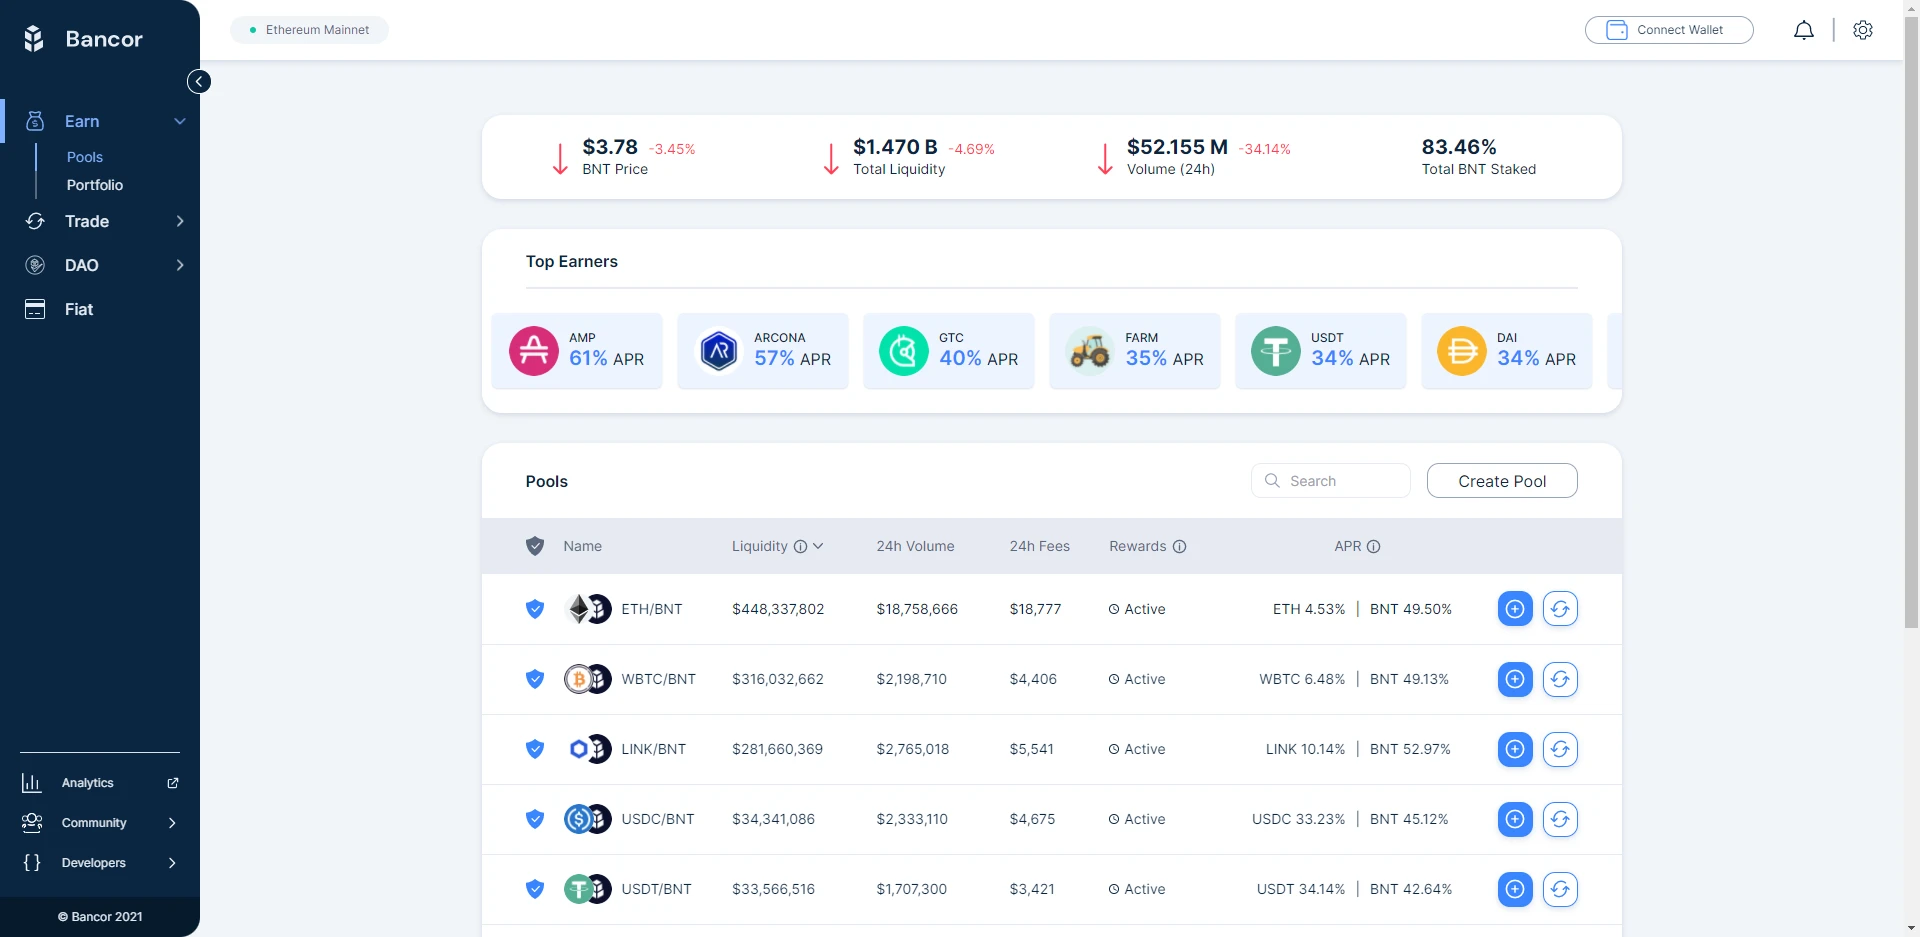Add liquidity to the USDC/BNT pool
This screenshot has width=1920, height=937.
pyautogui.click(x=1515, y=819)
